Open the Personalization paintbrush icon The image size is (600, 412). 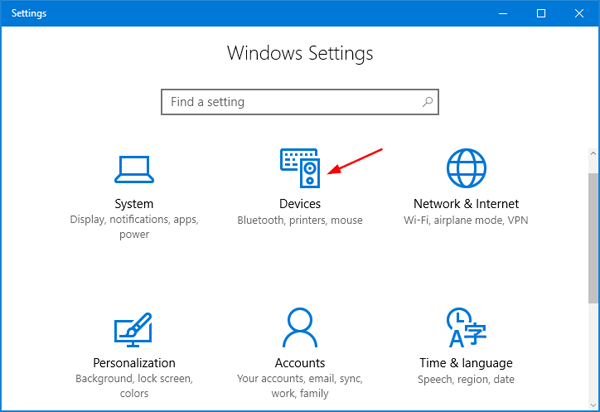click(x=133, y=330)
